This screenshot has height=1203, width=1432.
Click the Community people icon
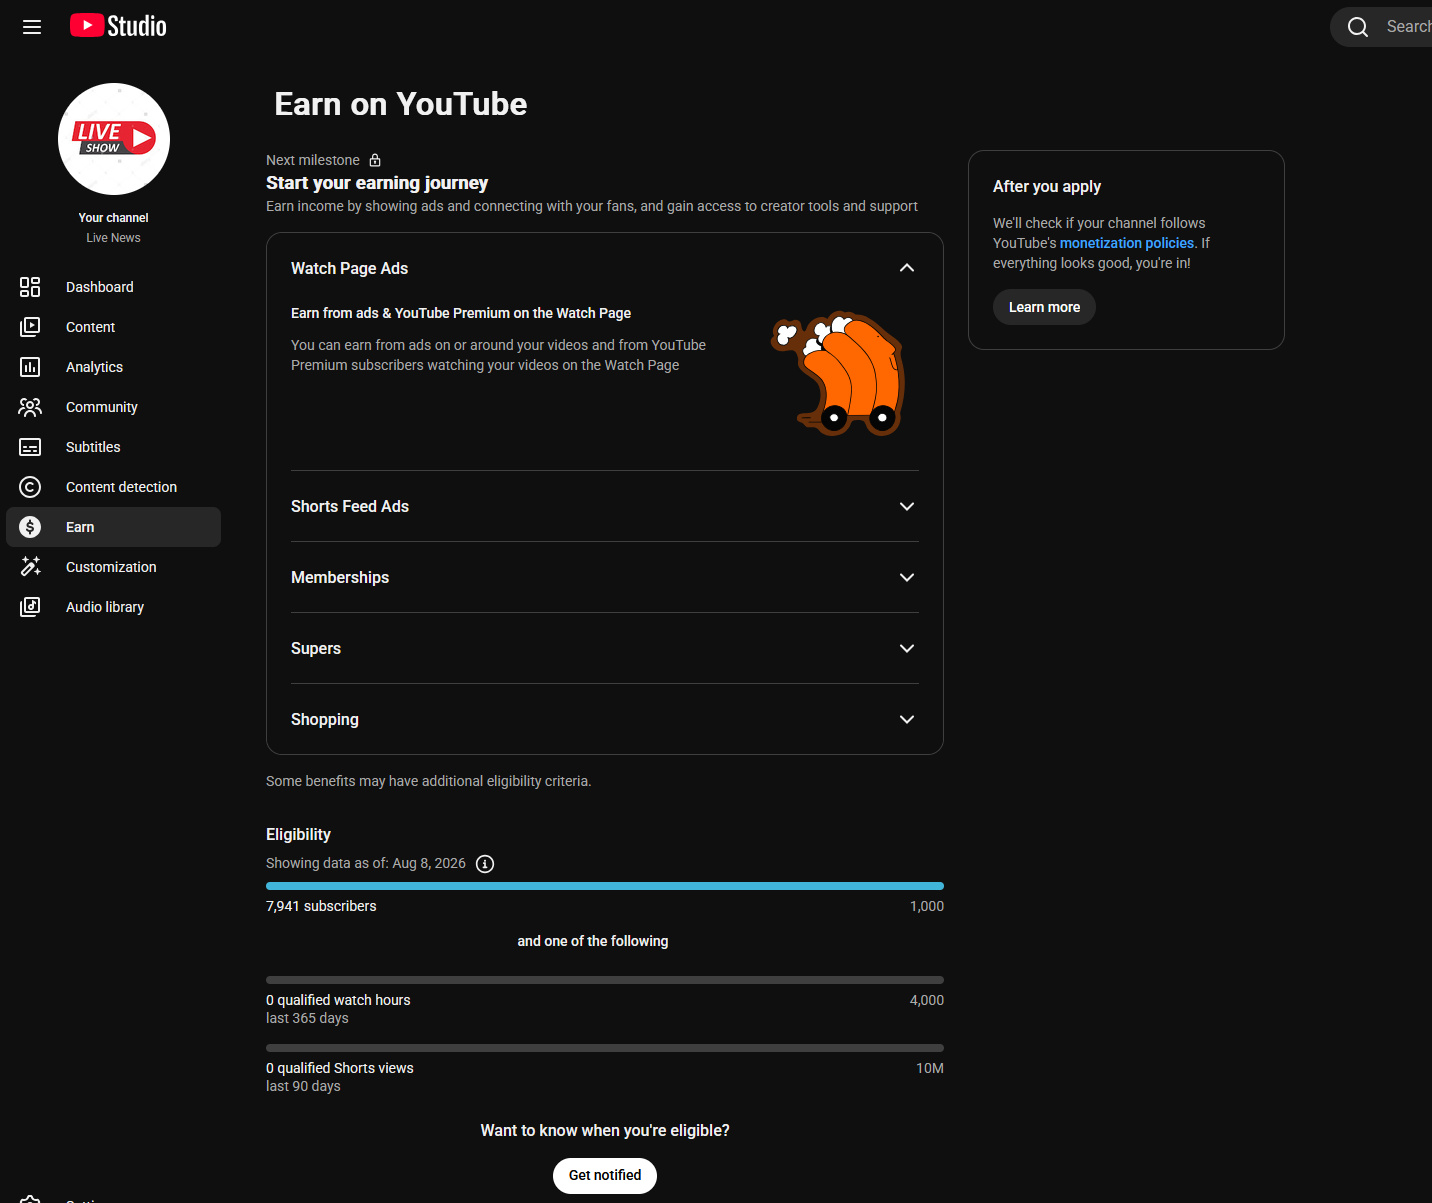30,407
